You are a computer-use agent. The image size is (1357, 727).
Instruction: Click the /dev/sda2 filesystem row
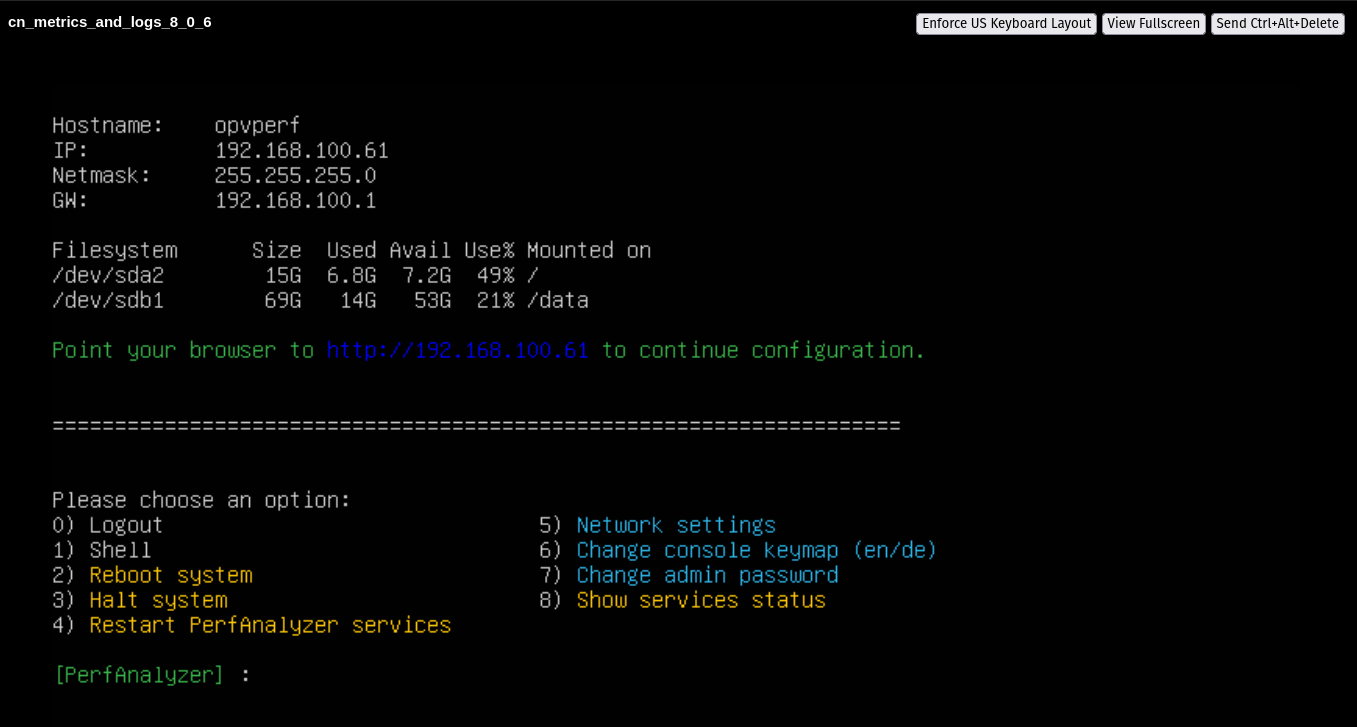[295, 275]
